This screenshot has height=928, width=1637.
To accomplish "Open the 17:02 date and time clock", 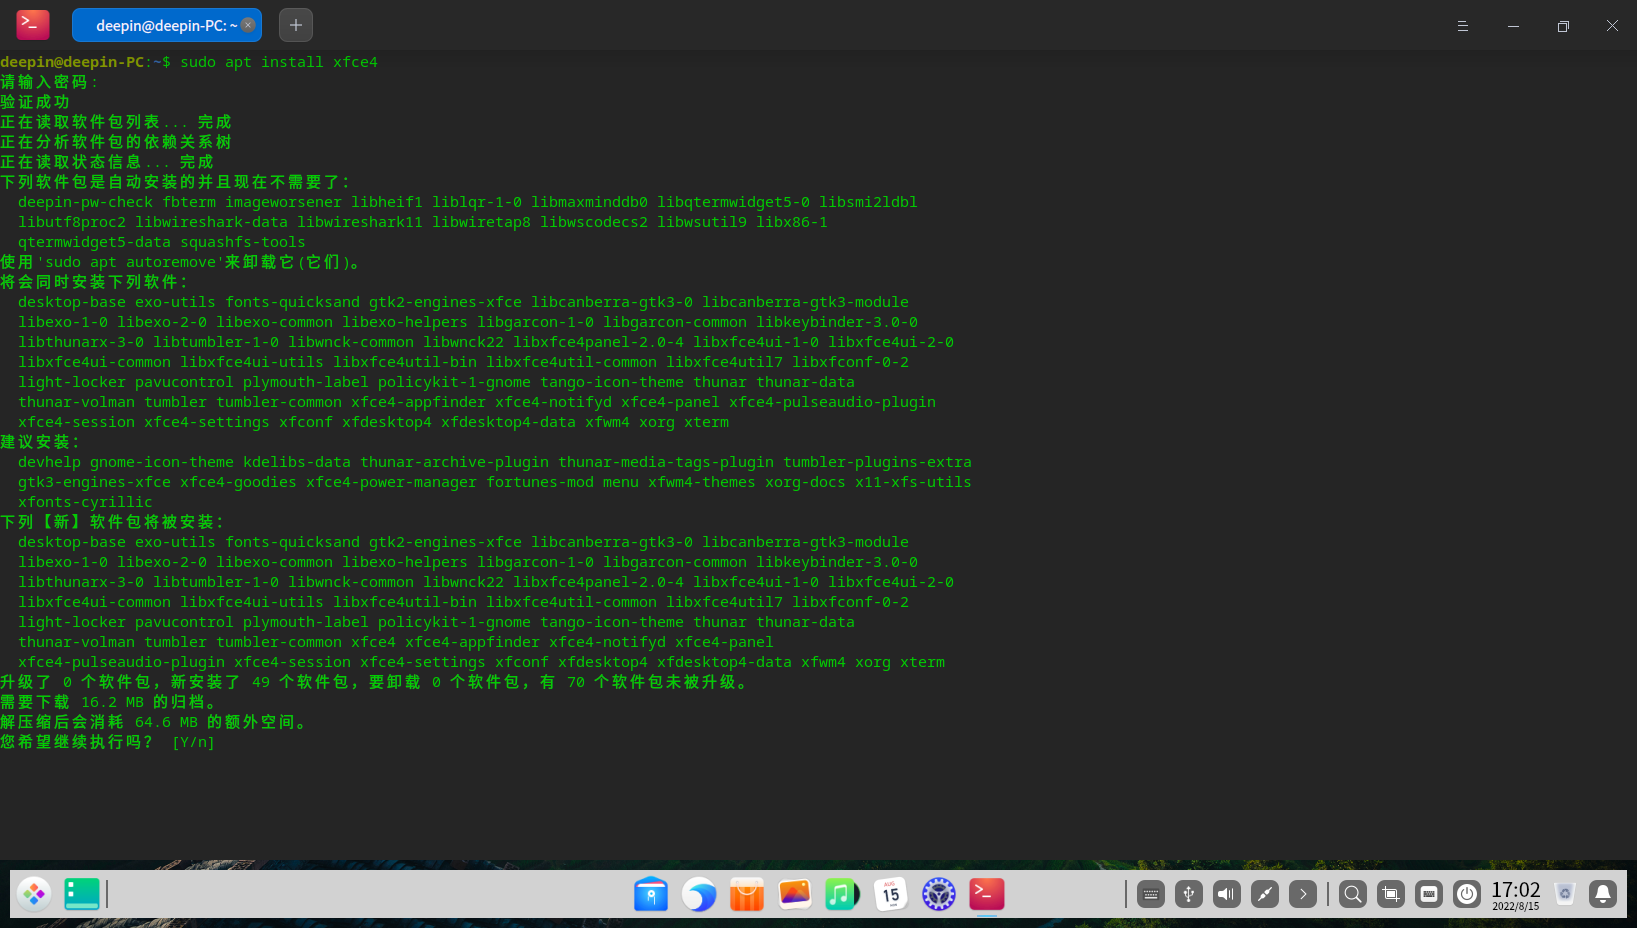I will [x=1516, y=895].
